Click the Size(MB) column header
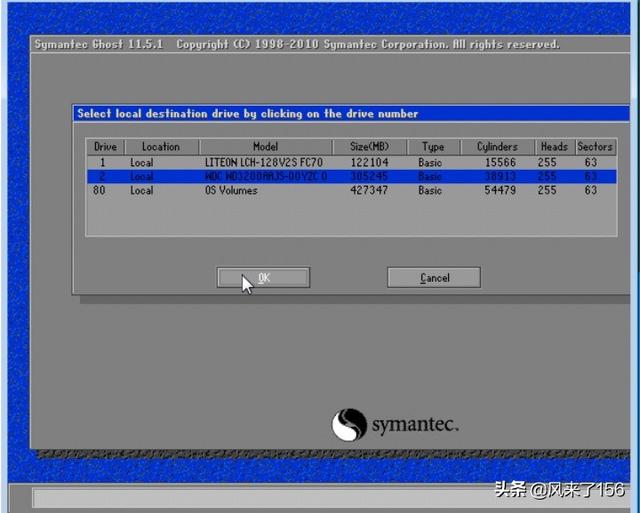 coord(369,147)
